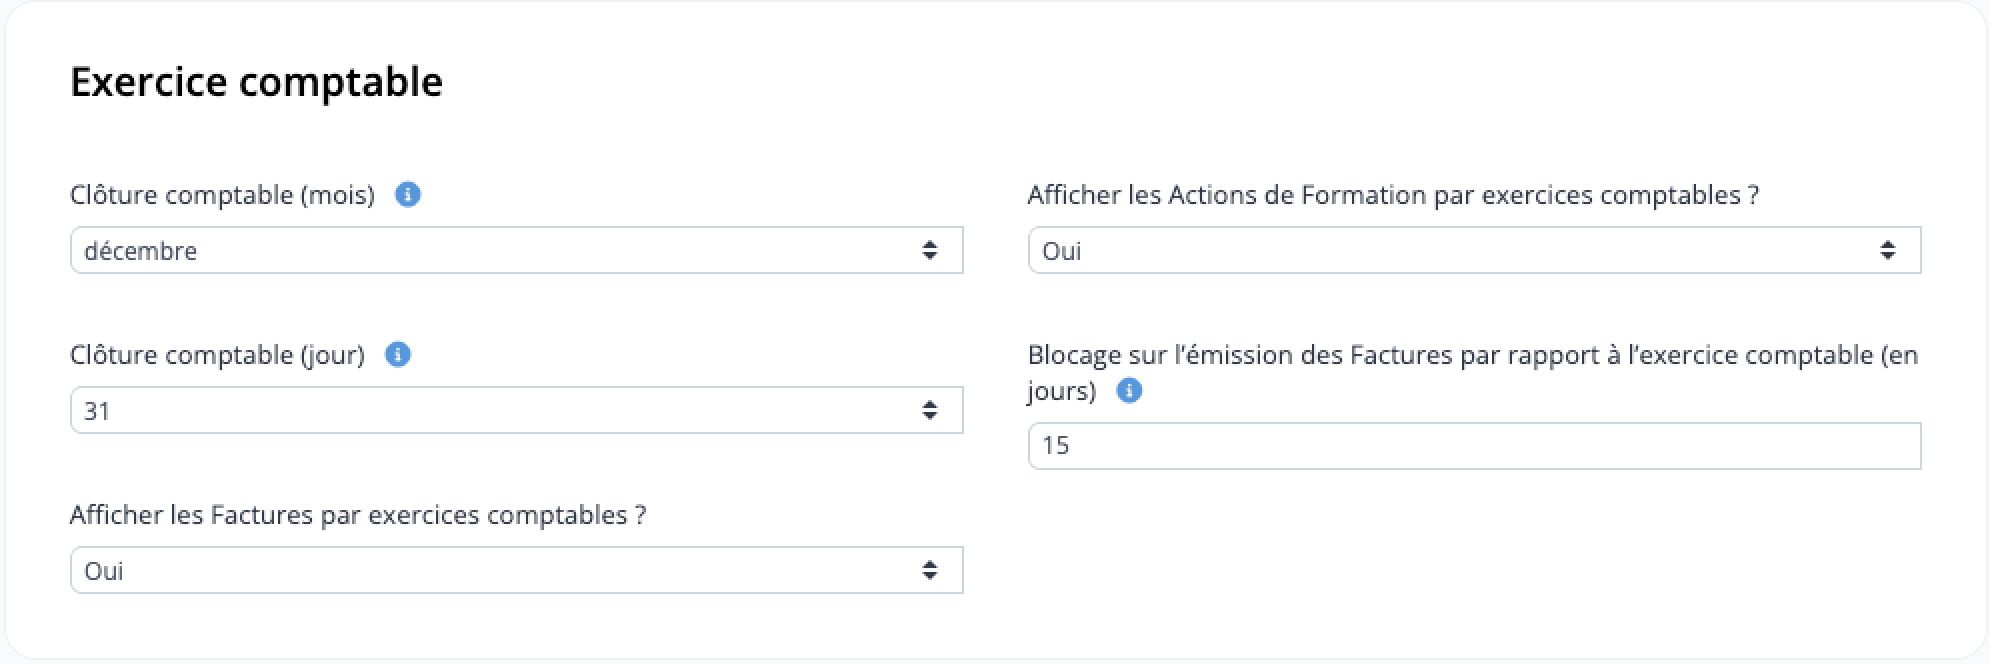Viewport: 1990px width, 664px height.
Task: Click arrows on Actions de Formation selector
Action: 1888,250
